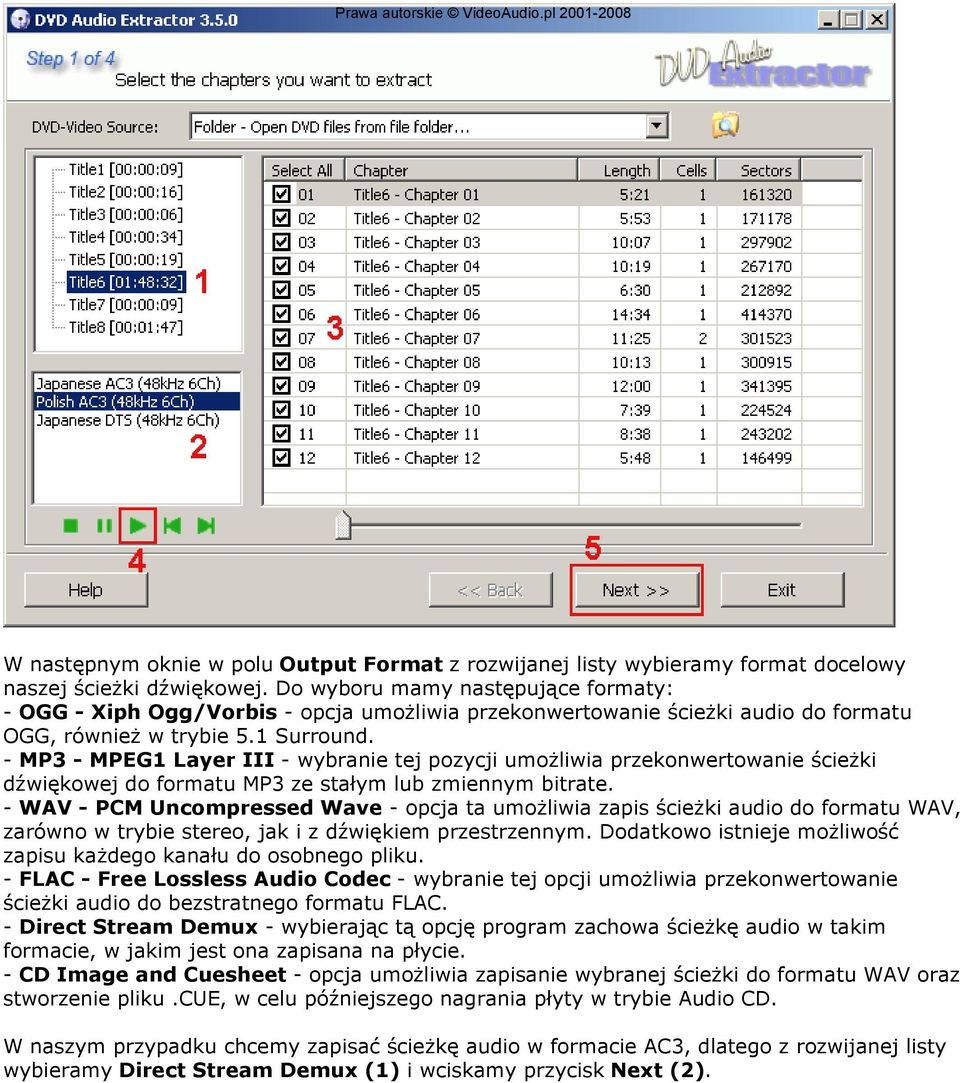Uncheck chapter 10 checkbox
960x1083 pixels.
(x=281, y=410)
